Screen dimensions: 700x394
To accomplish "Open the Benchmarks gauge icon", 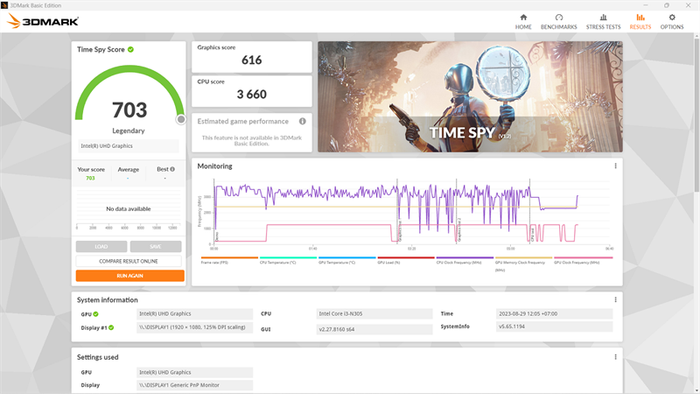I will point(558,17).
